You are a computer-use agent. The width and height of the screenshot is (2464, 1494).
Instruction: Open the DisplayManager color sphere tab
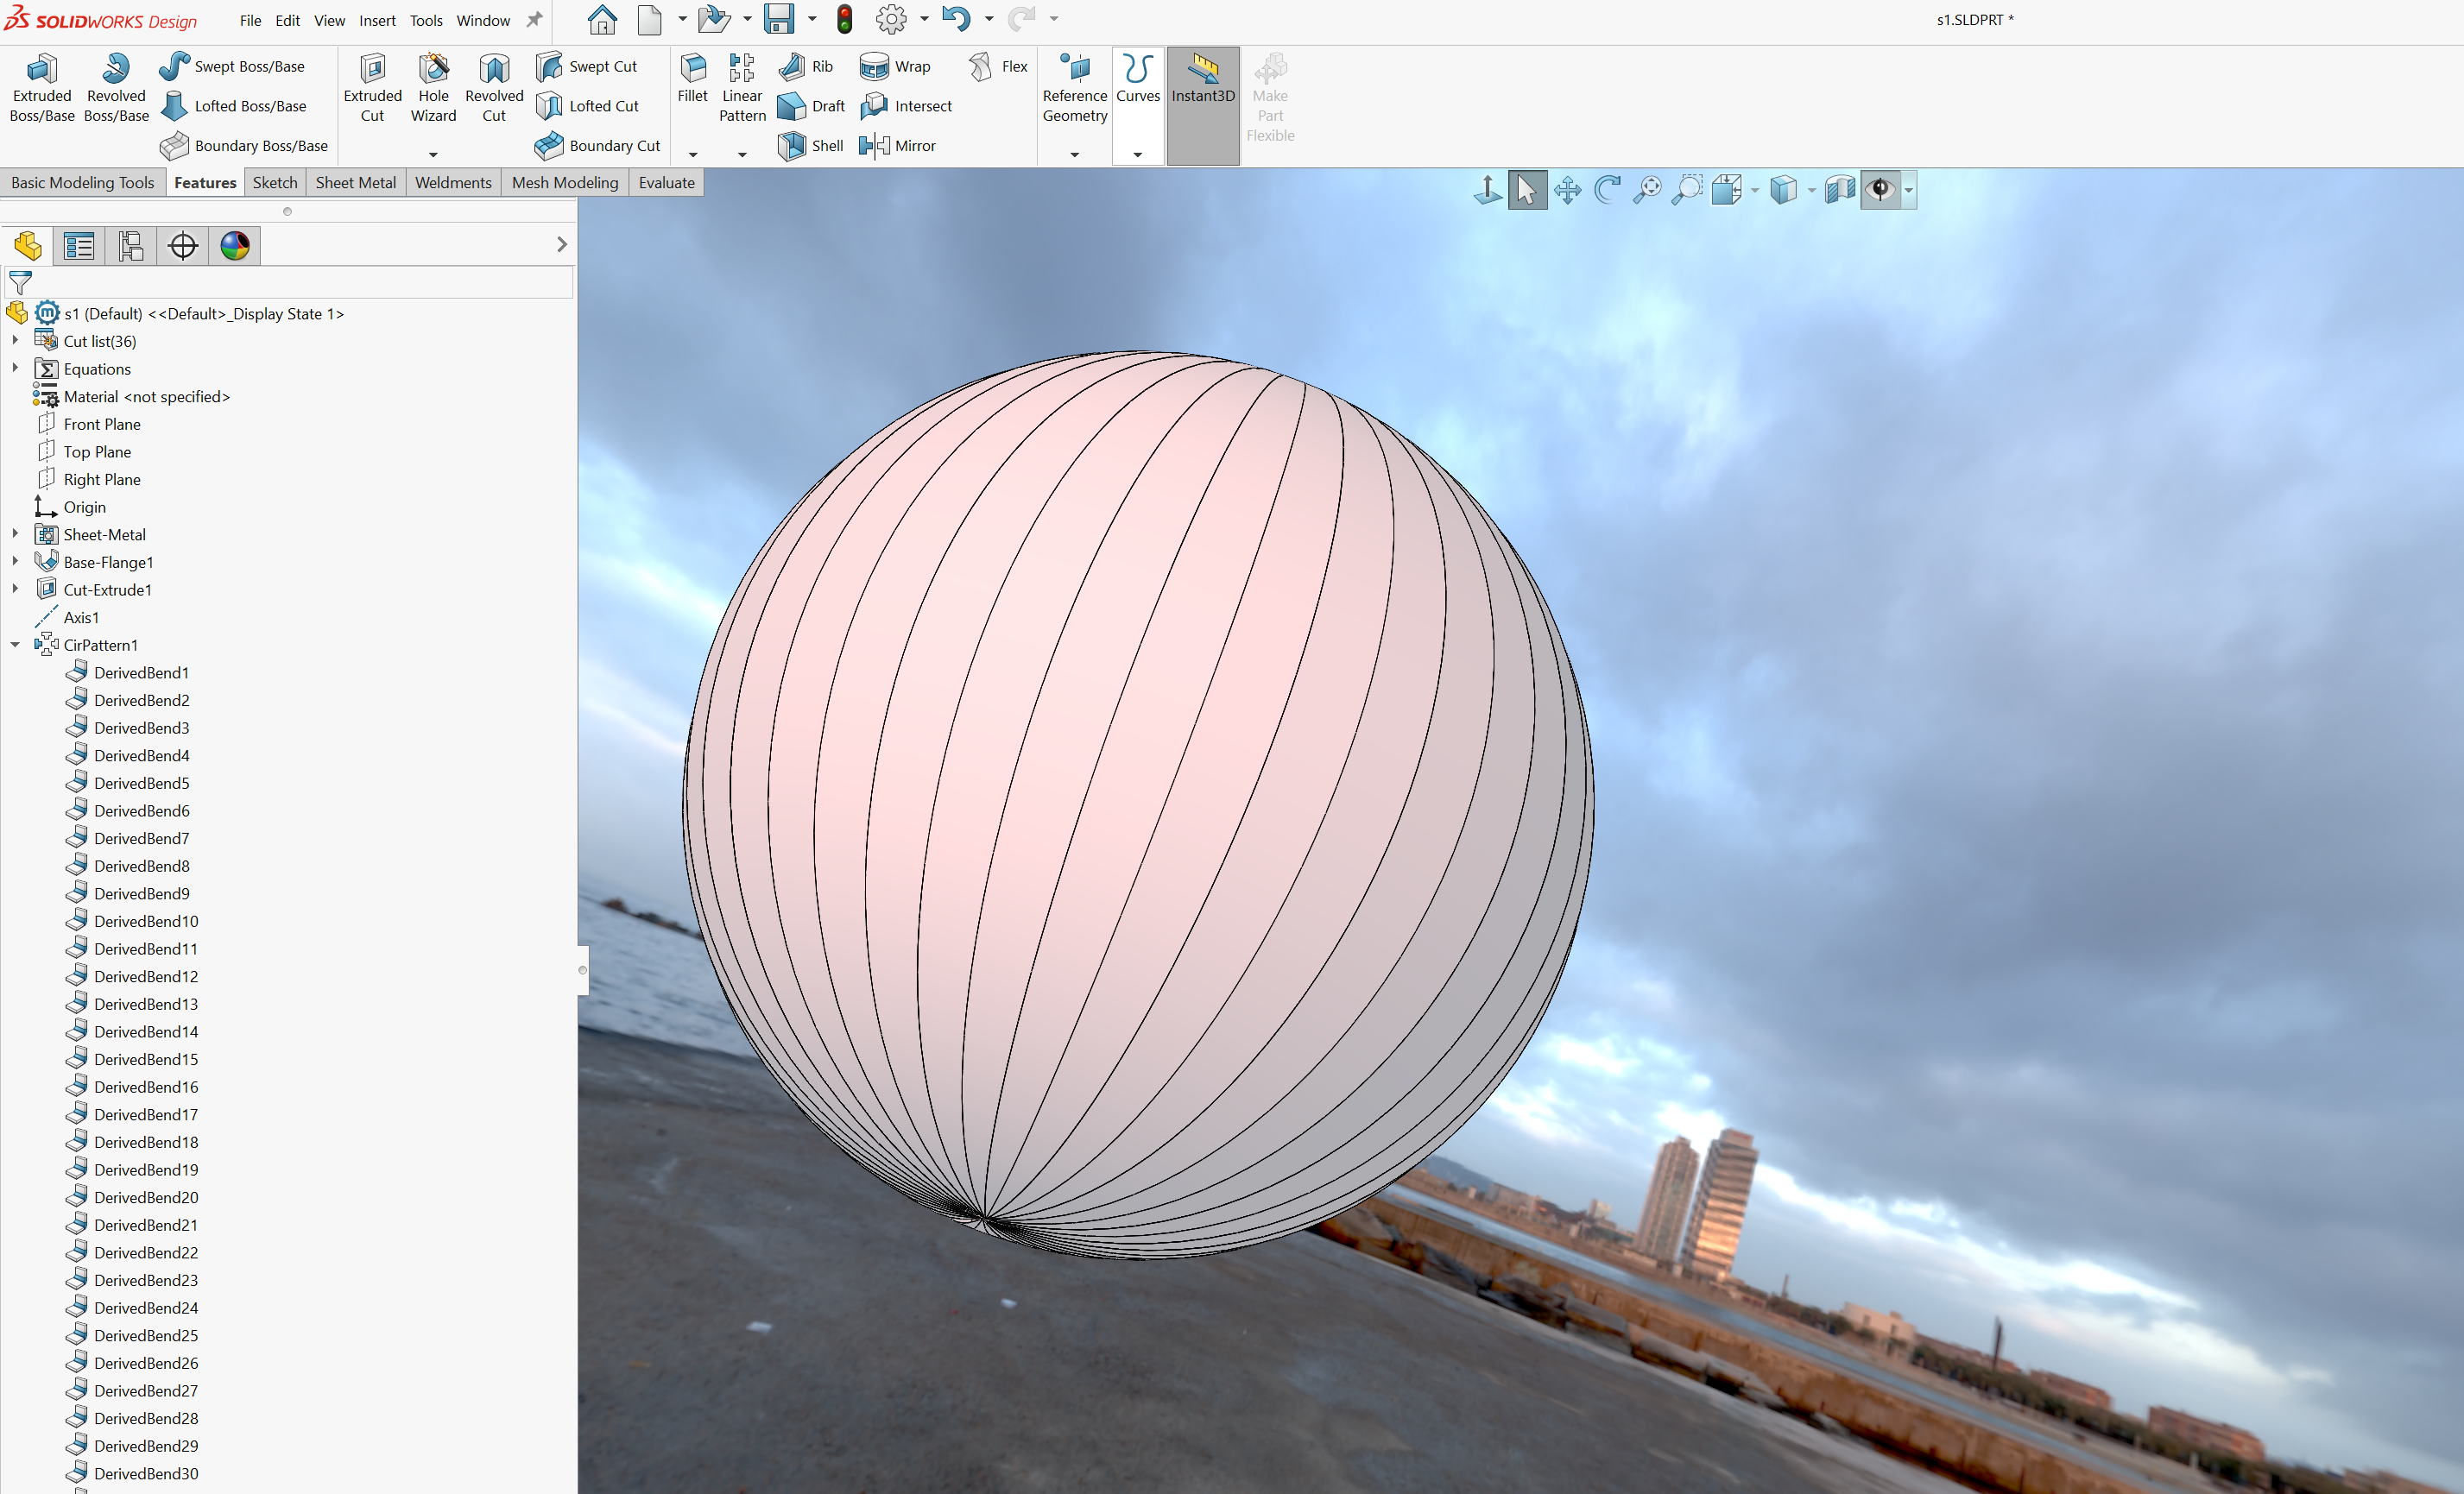pos(235,246)
